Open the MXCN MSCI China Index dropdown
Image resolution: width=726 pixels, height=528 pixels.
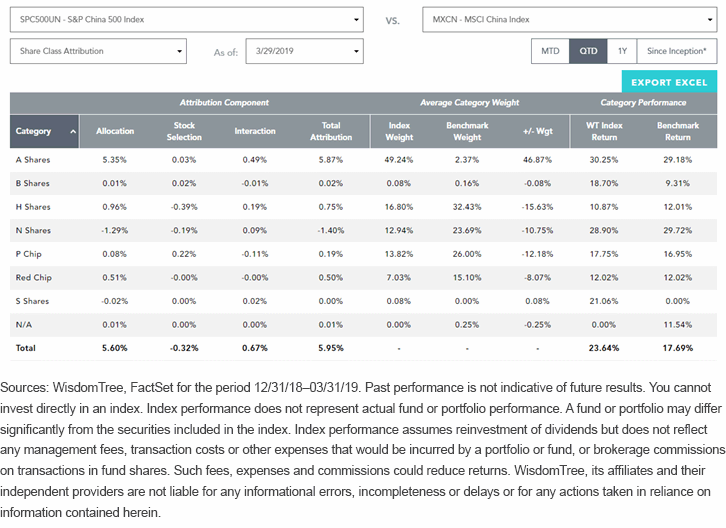[x=570, y=19]
